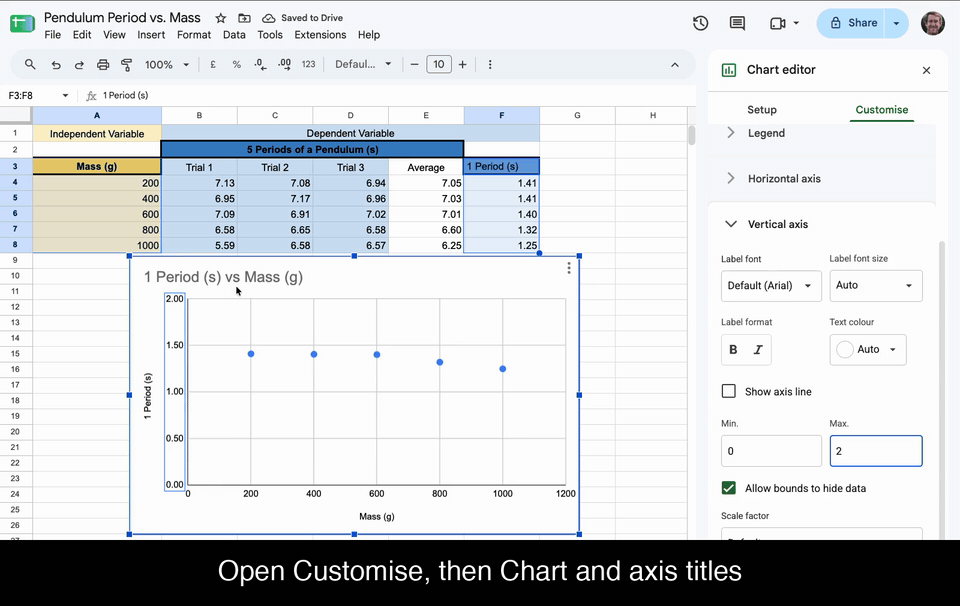960x606 pixels.
Task: Open the Tools menu
Action: [x=270, y=35]
